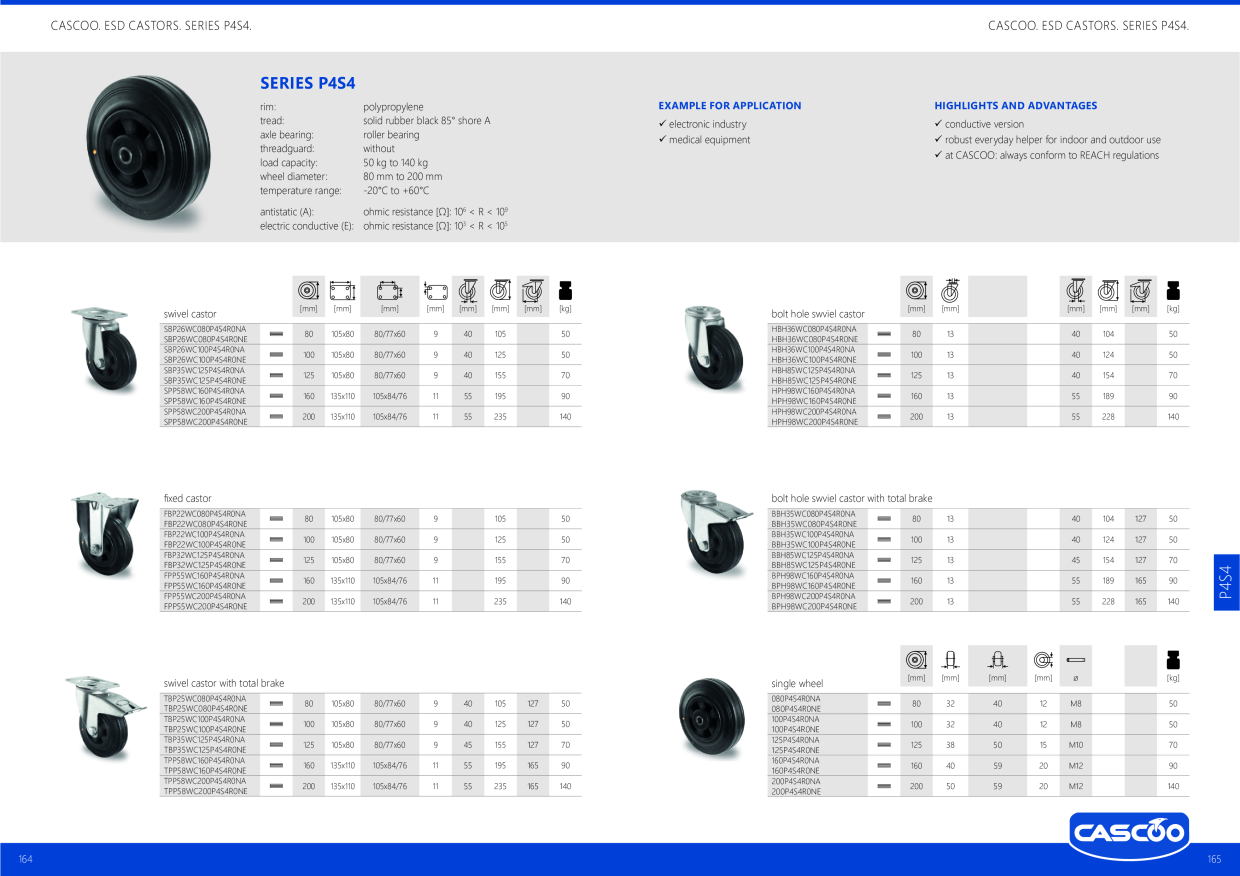Click 50 kg to 140 kg load capacity
Image resolution: width=1240 pixels, height=876 pixels.
[395, 162]
